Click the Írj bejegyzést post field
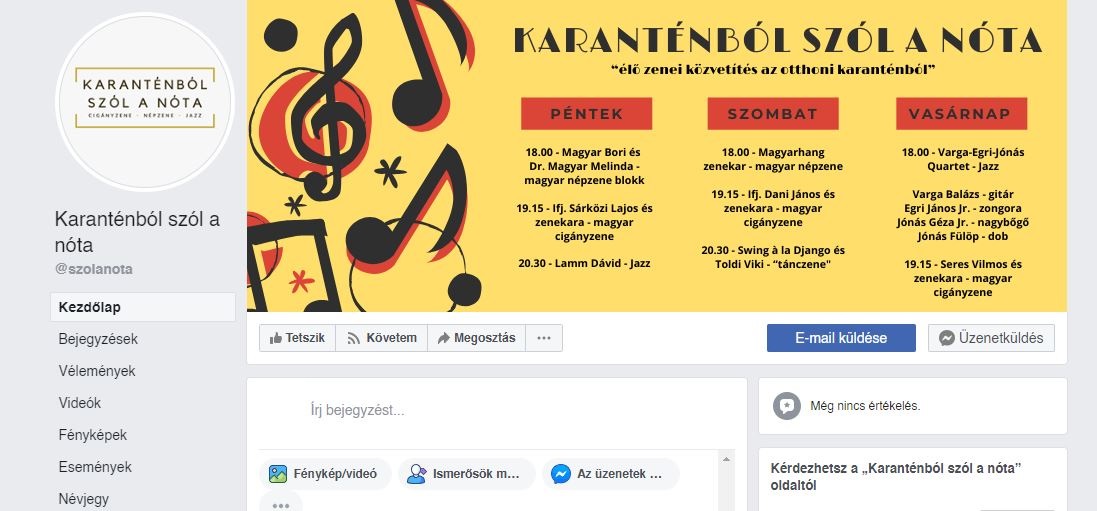This screenshot has width=1097, height=511. [x=497, y=410]
